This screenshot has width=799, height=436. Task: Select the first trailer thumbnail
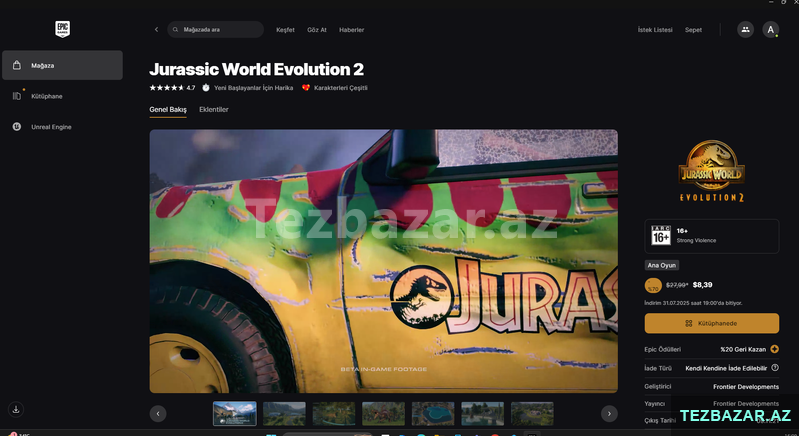pyautogui.click(x=234, y=413)
